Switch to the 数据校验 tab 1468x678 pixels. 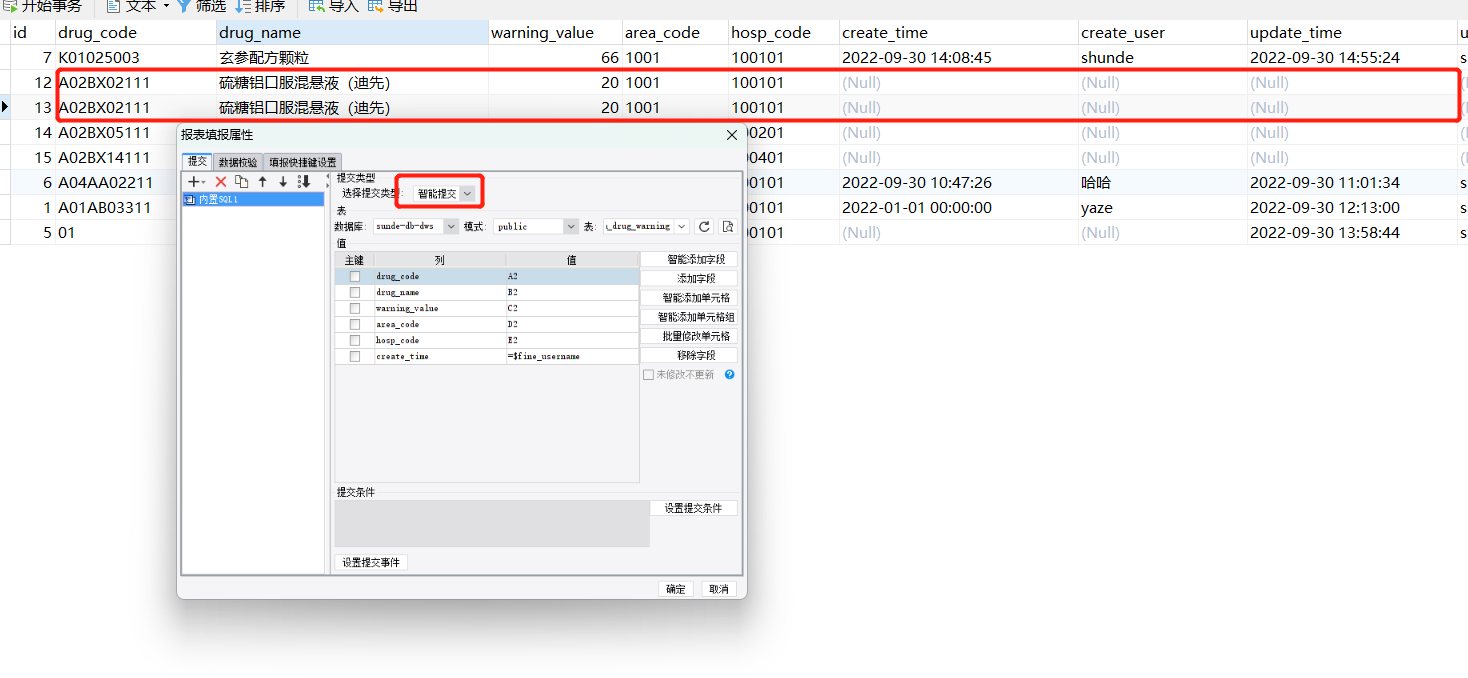pyautogui.click(x=238, y=162)
